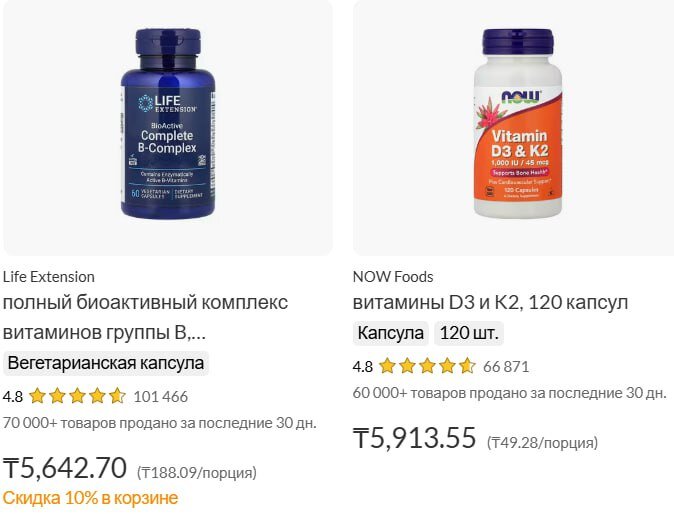Open the NOW Vitamin D3 & K2 image

point(517,126)
